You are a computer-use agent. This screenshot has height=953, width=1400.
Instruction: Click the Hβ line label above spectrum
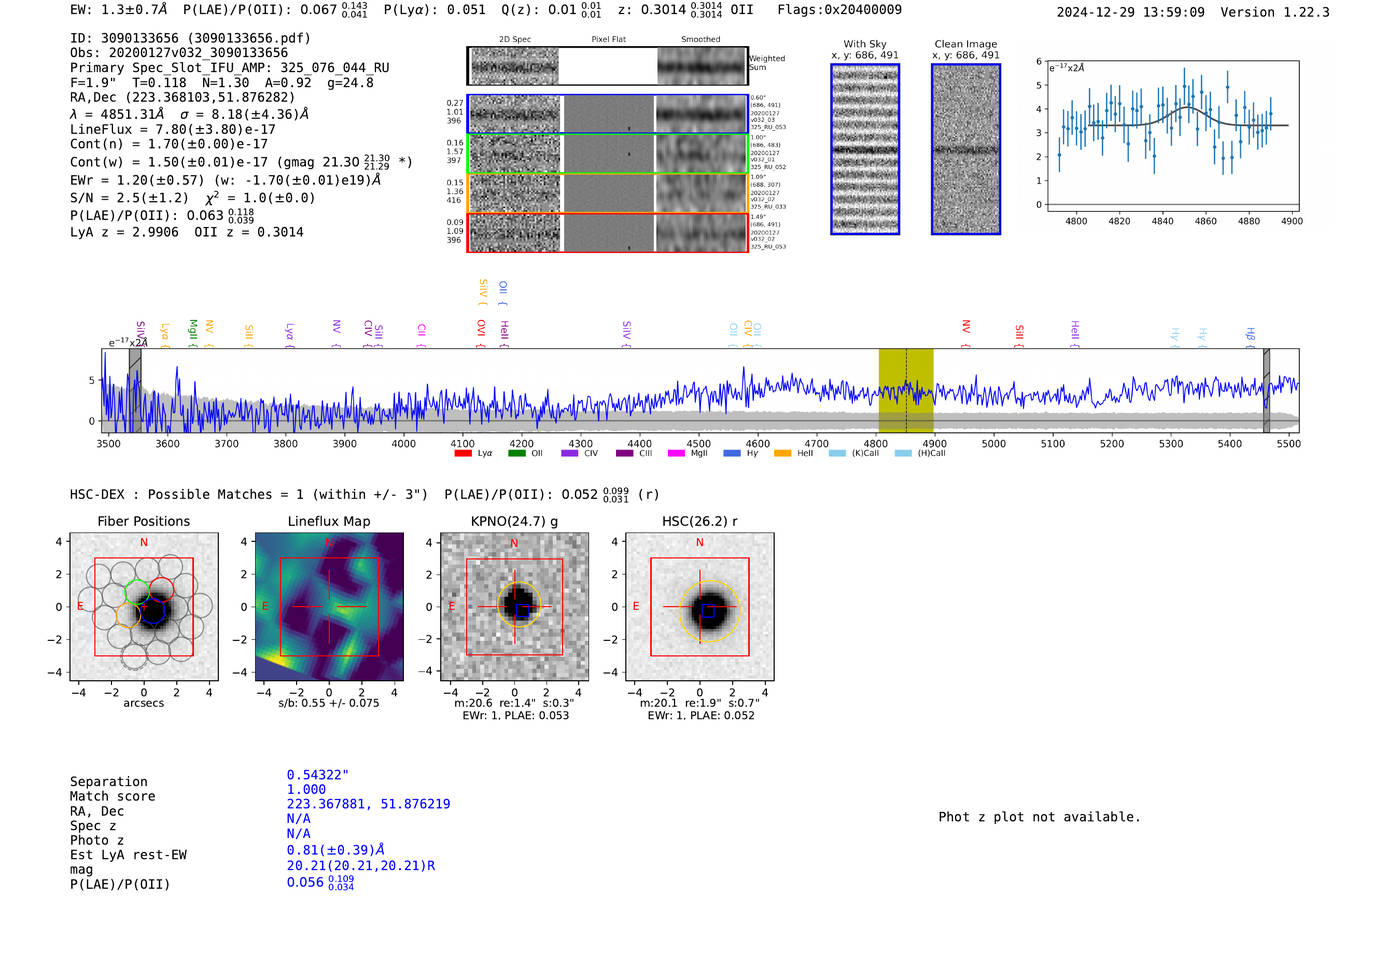pyautogui.click(x=1250, y=334)
